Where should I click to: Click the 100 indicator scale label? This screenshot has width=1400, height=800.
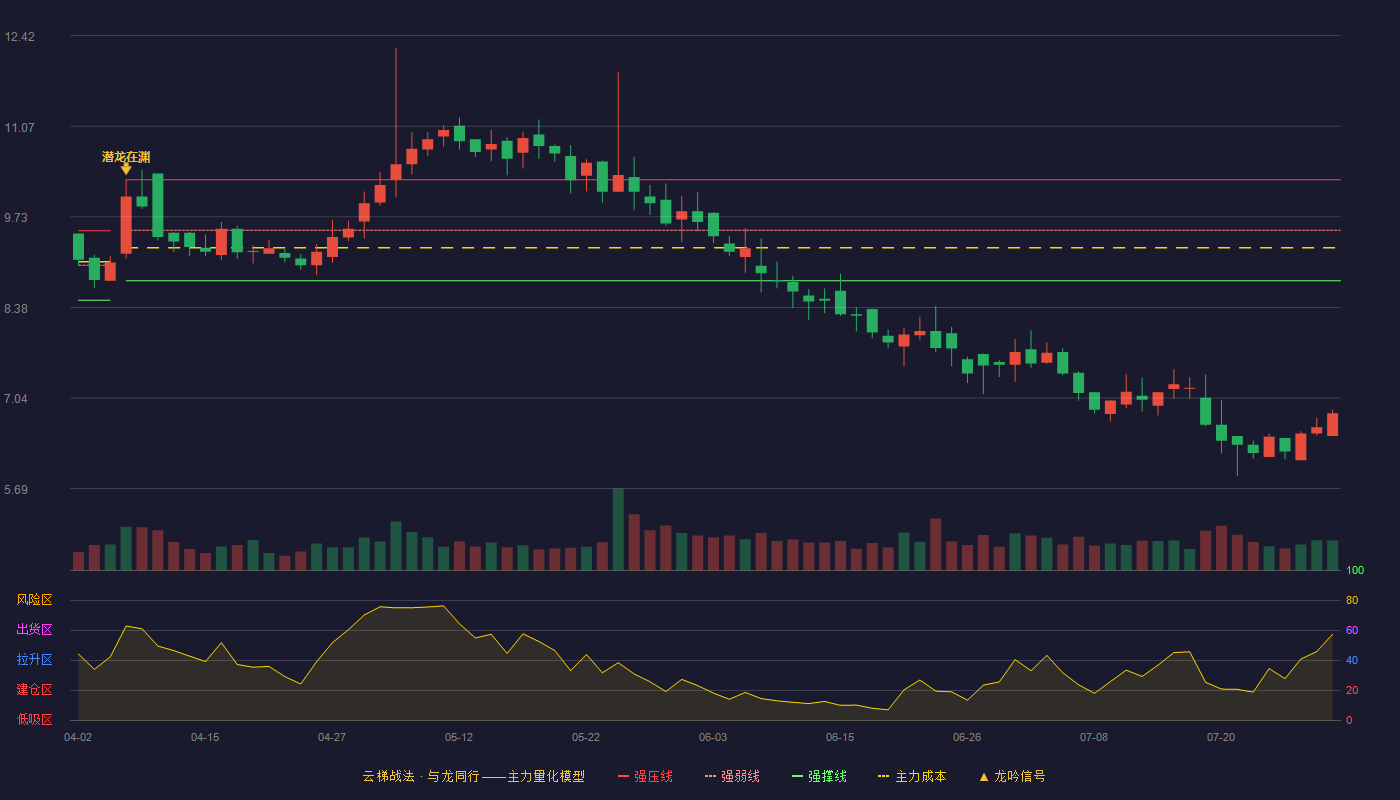1355,571
